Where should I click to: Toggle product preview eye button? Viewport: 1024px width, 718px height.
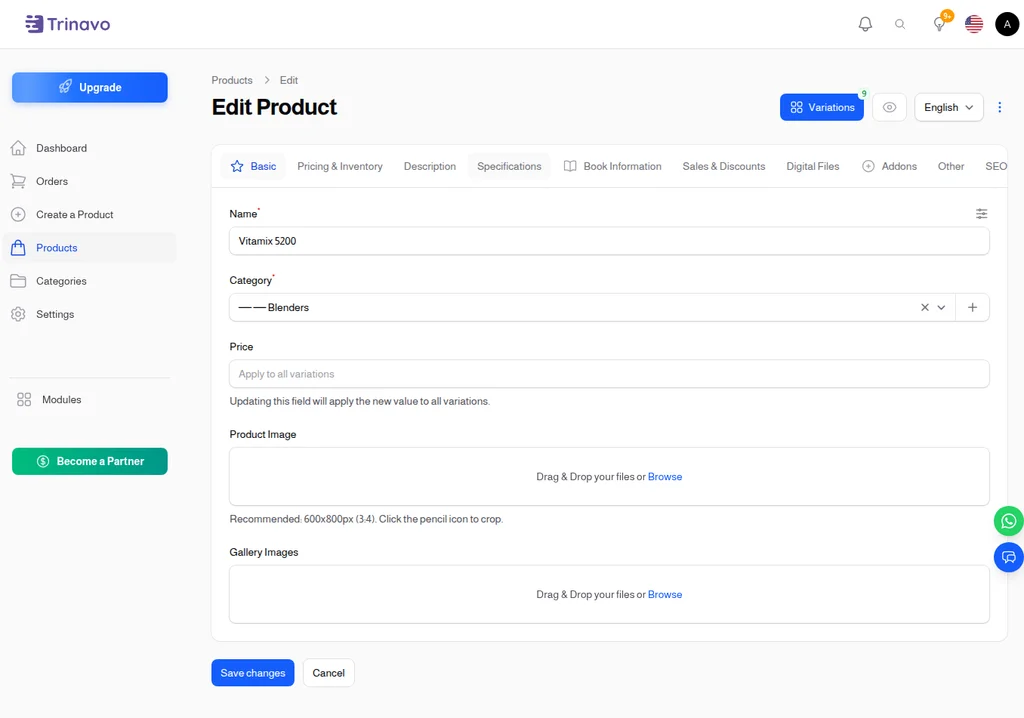coord(889,107)
